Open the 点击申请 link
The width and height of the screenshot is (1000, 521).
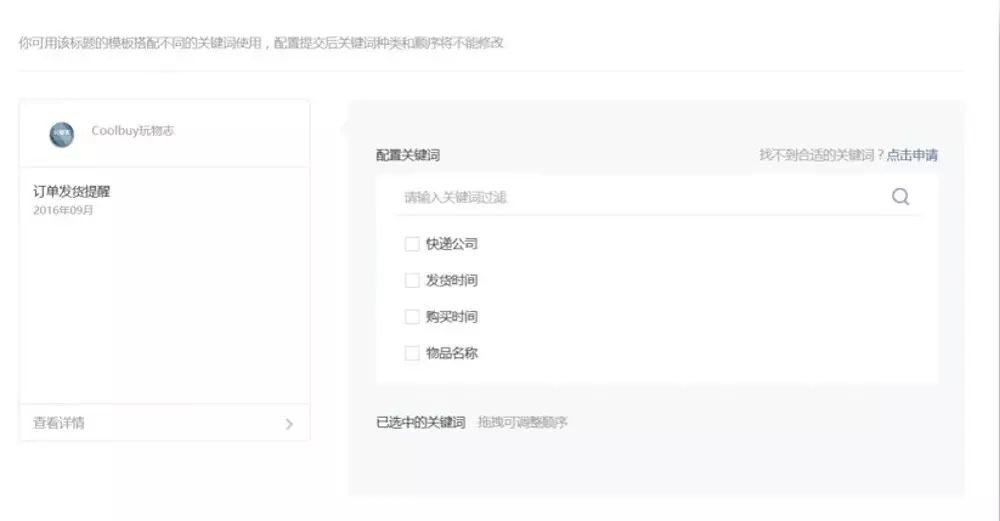(x=912, y=155)
